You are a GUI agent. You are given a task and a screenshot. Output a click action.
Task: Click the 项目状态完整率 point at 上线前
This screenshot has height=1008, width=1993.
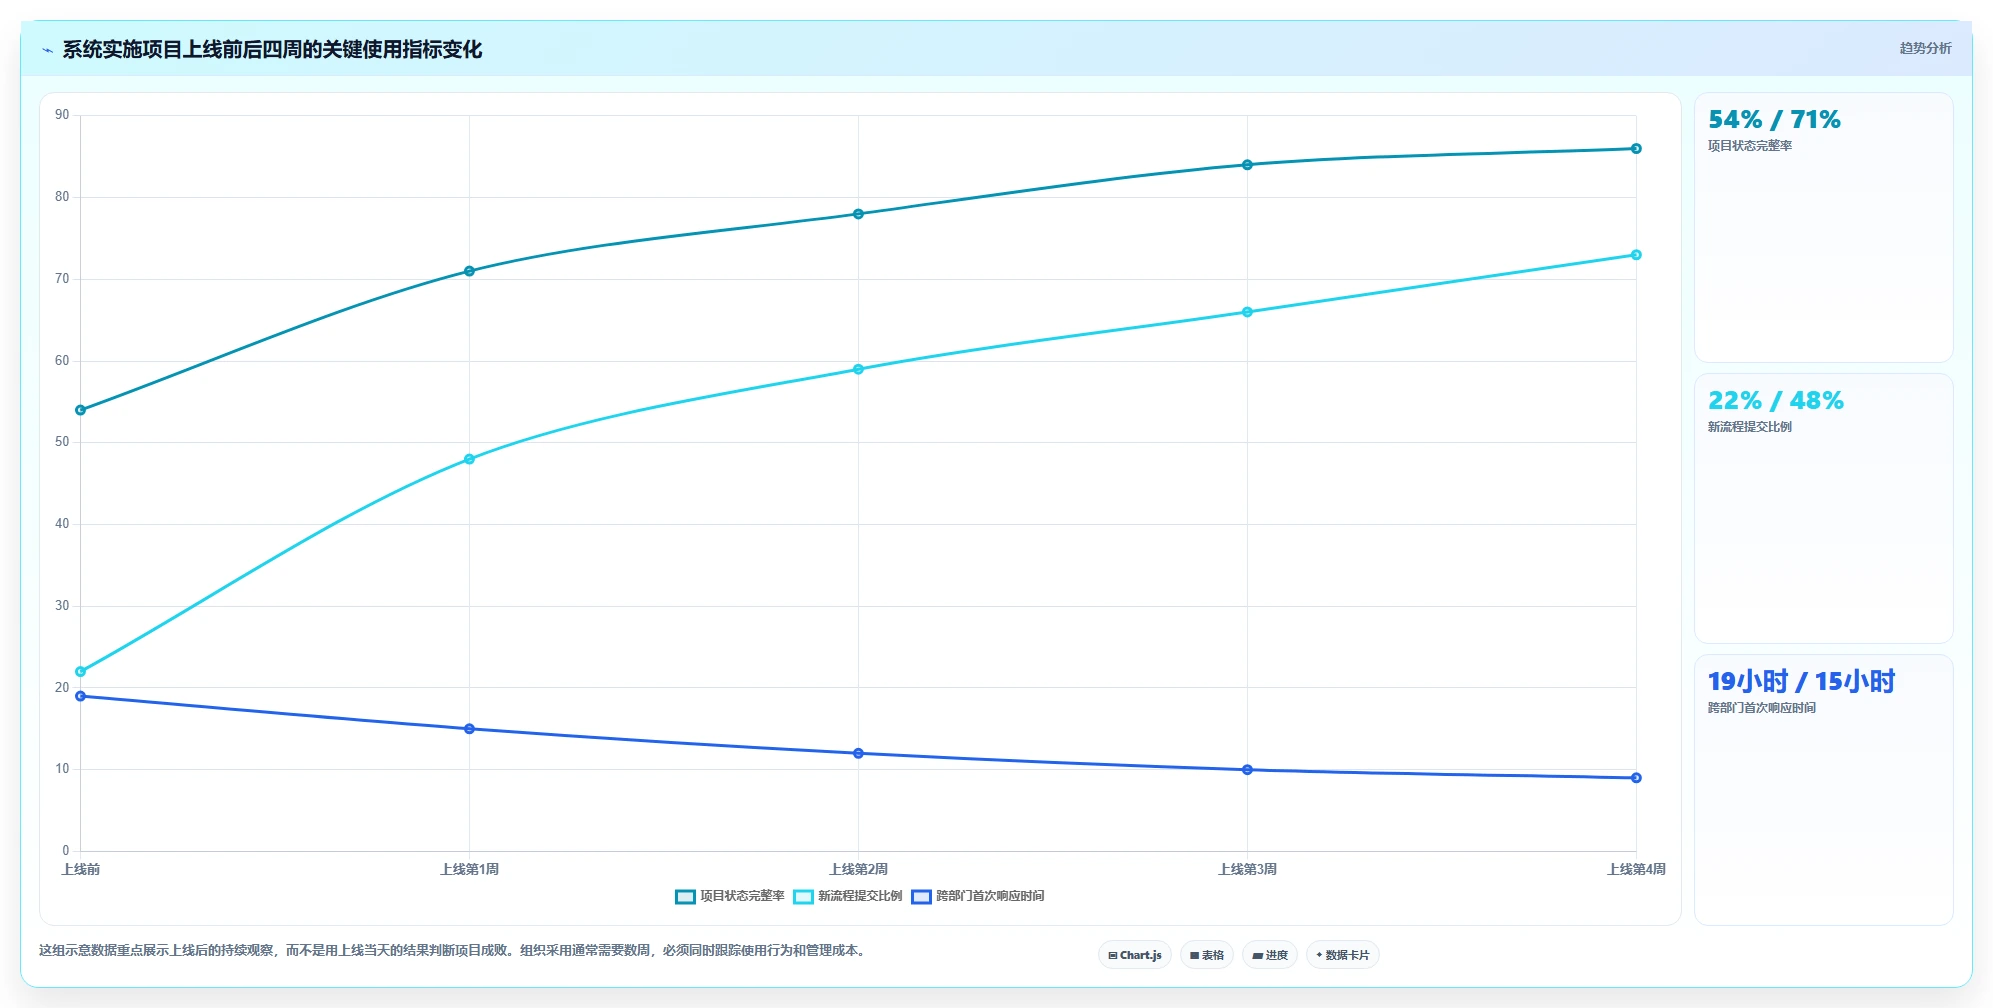pyautogui.click(x=80, y=410)
